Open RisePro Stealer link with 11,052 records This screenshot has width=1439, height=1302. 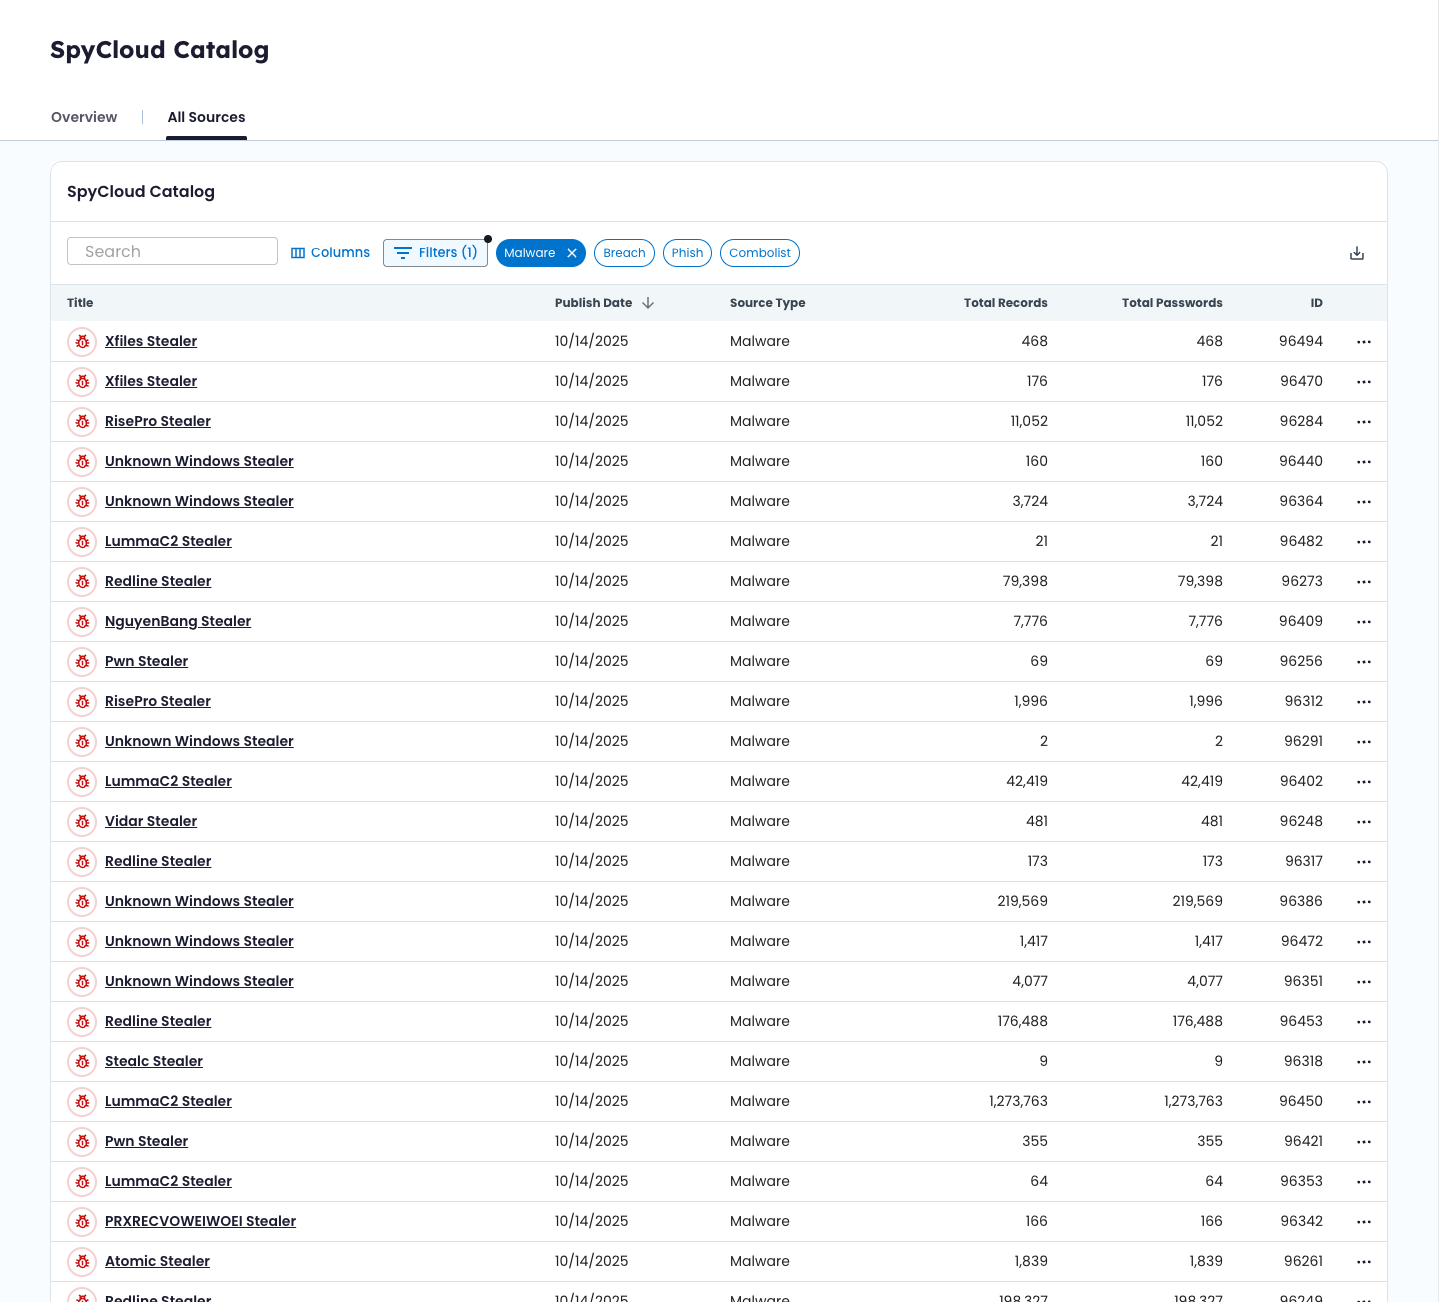[158, 421]
